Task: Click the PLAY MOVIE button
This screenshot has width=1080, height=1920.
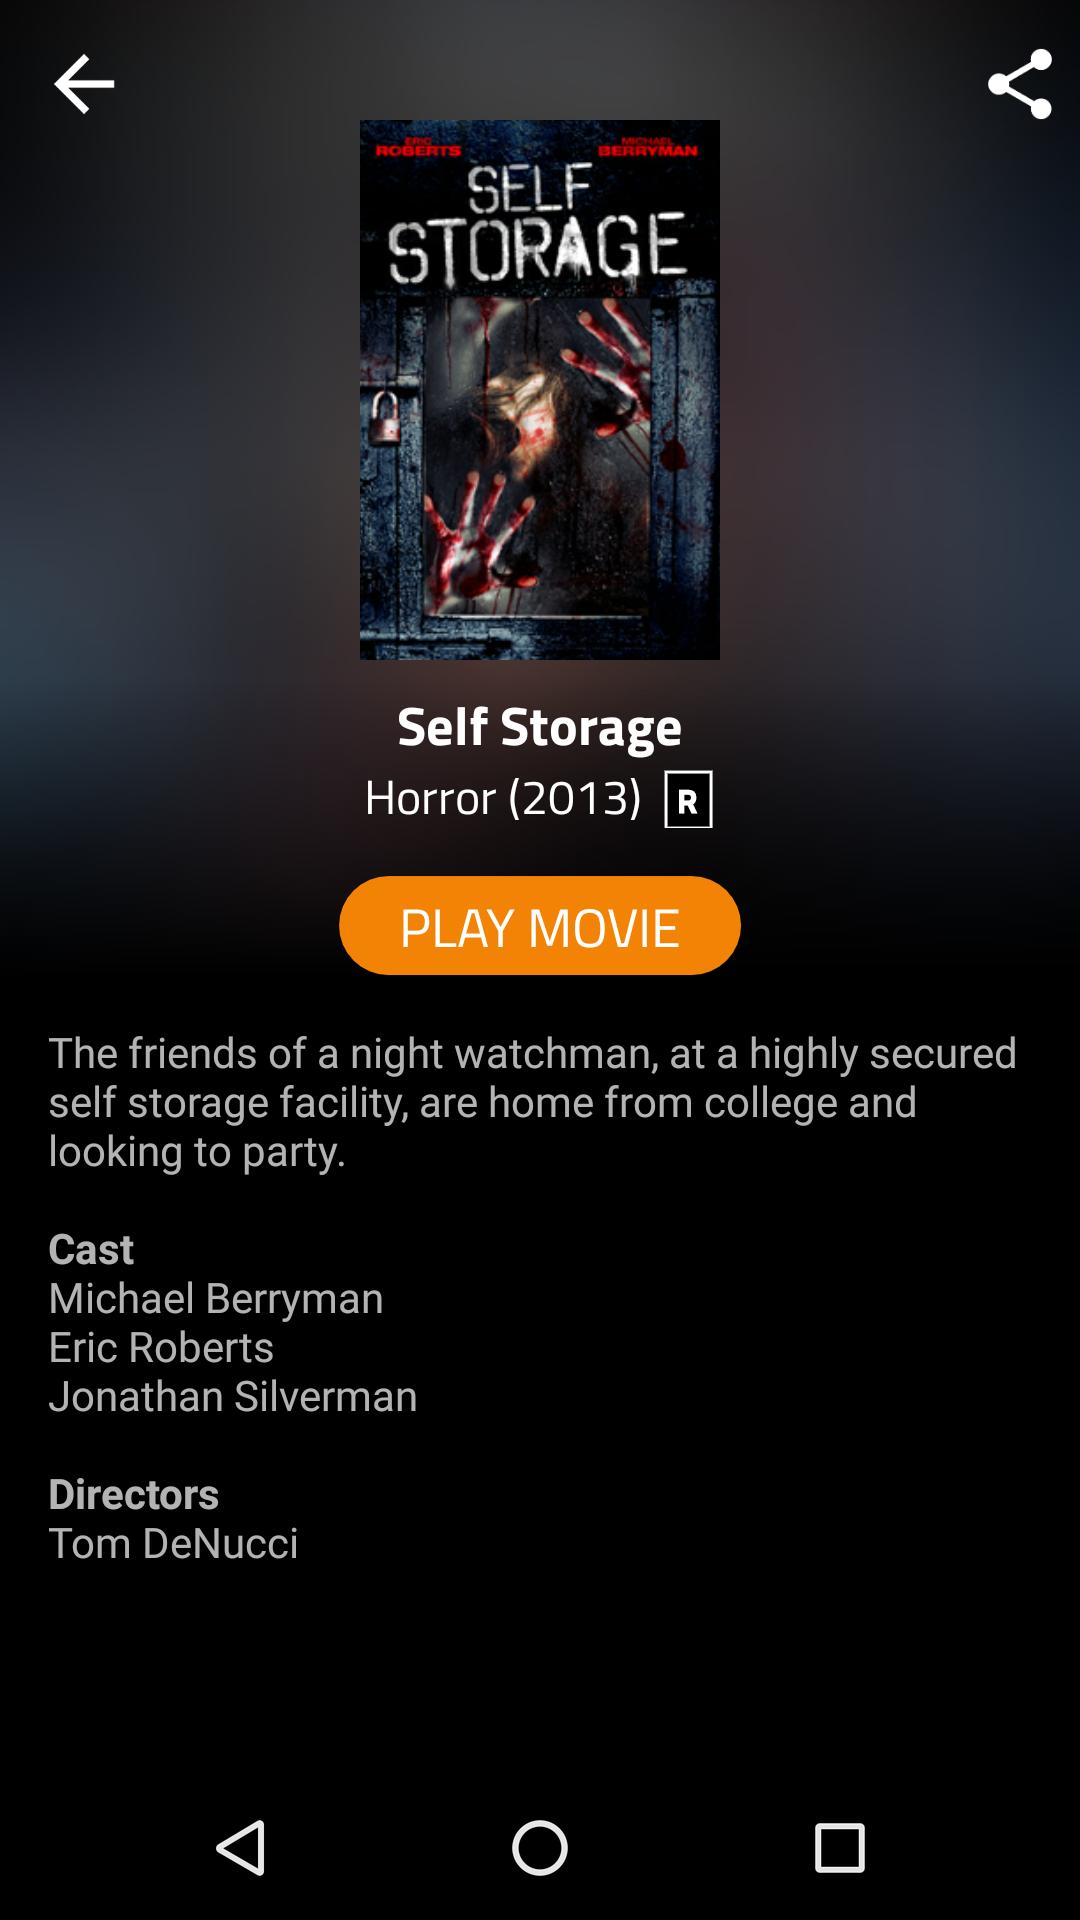Action: point(540,925)
